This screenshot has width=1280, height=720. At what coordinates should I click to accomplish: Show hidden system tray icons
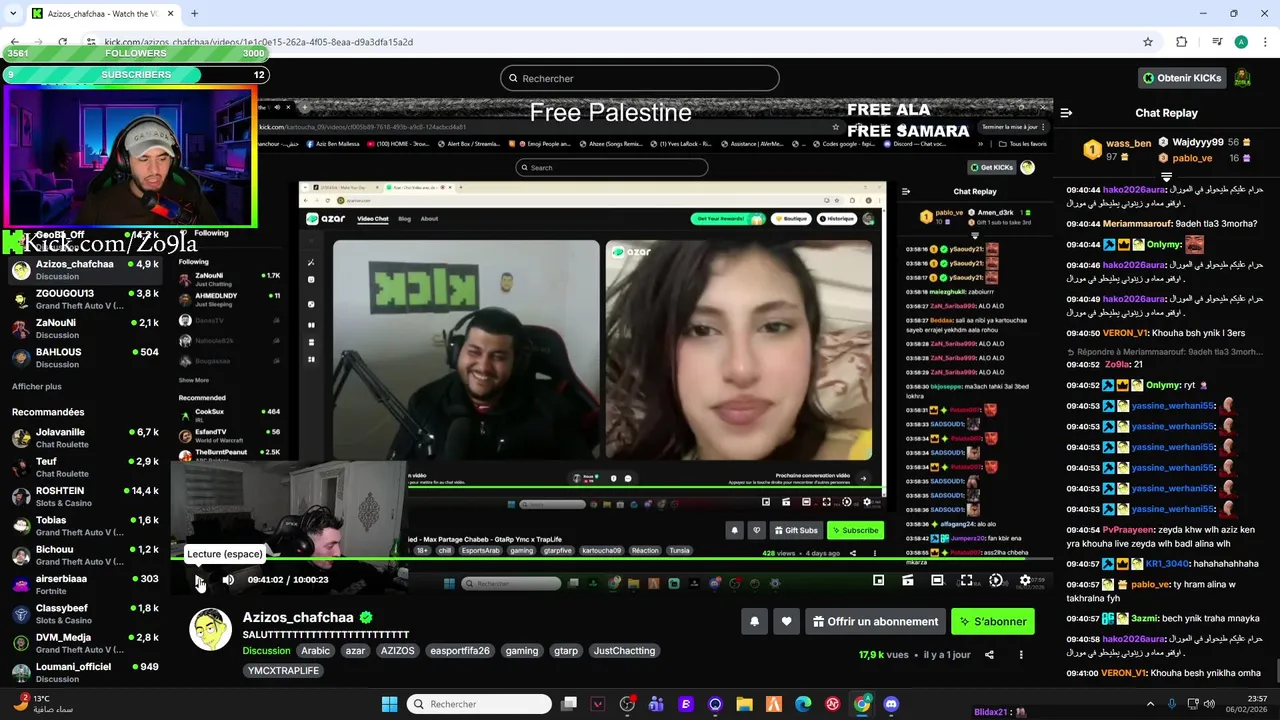1150,704
